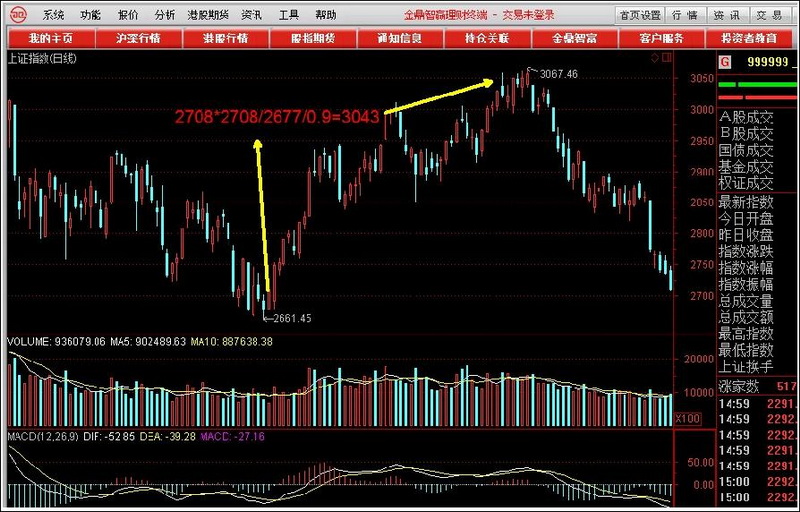
Task: Click the red G icon beside 999999
Action: 724,62
